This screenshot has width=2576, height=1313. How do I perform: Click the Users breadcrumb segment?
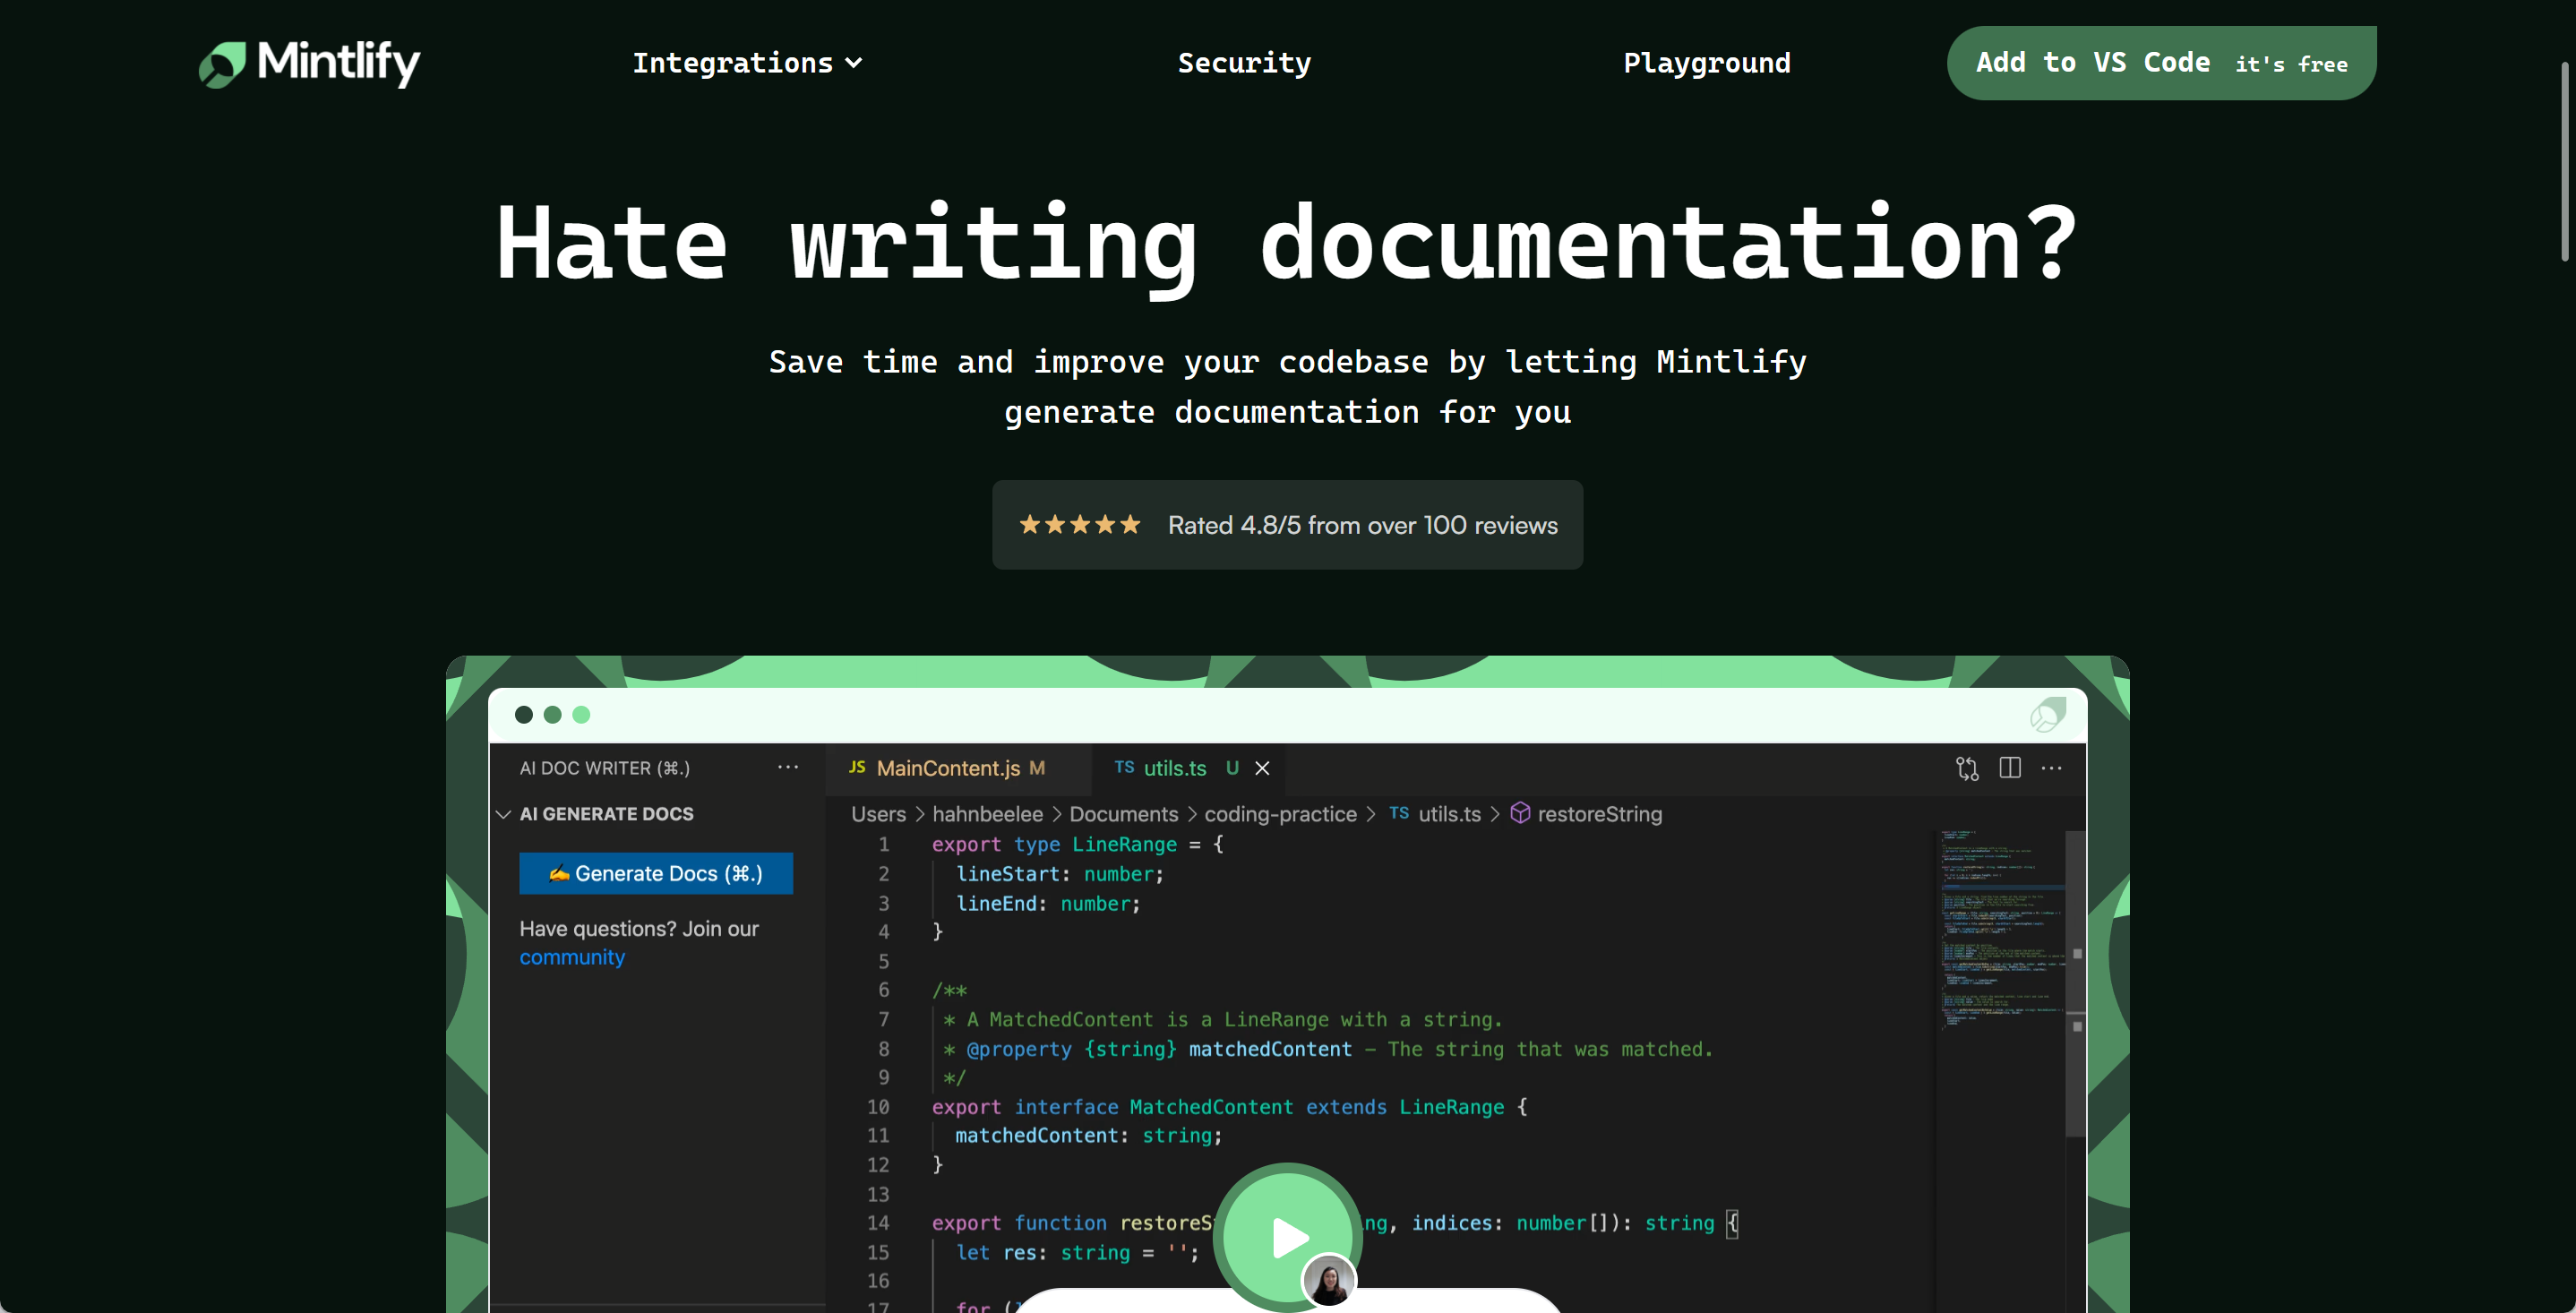878,814
